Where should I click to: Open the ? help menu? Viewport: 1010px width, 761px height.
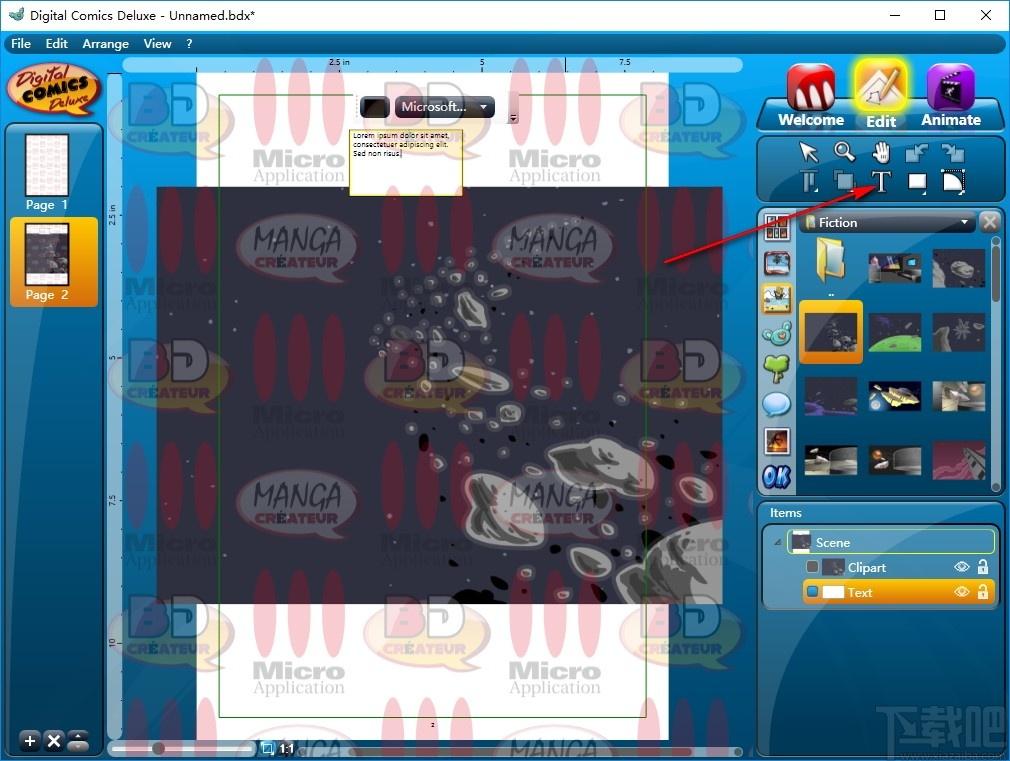point(189,44)
